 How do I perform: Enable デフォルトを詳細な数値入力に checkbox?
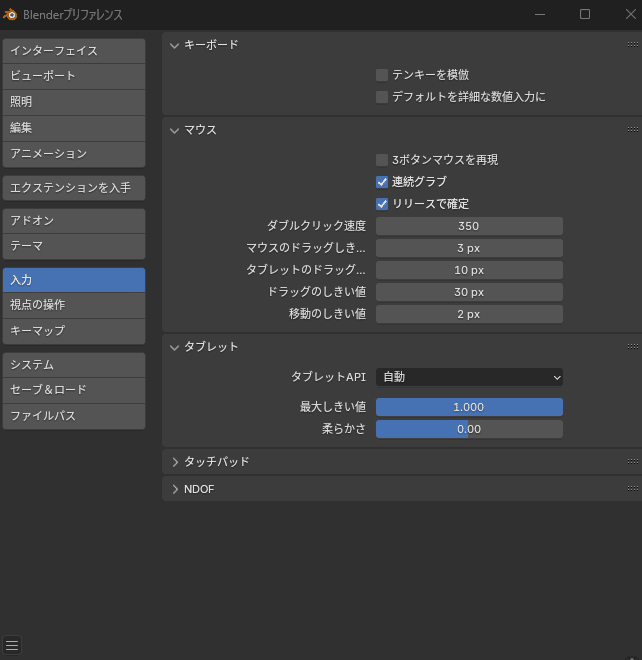click(382, 97)
